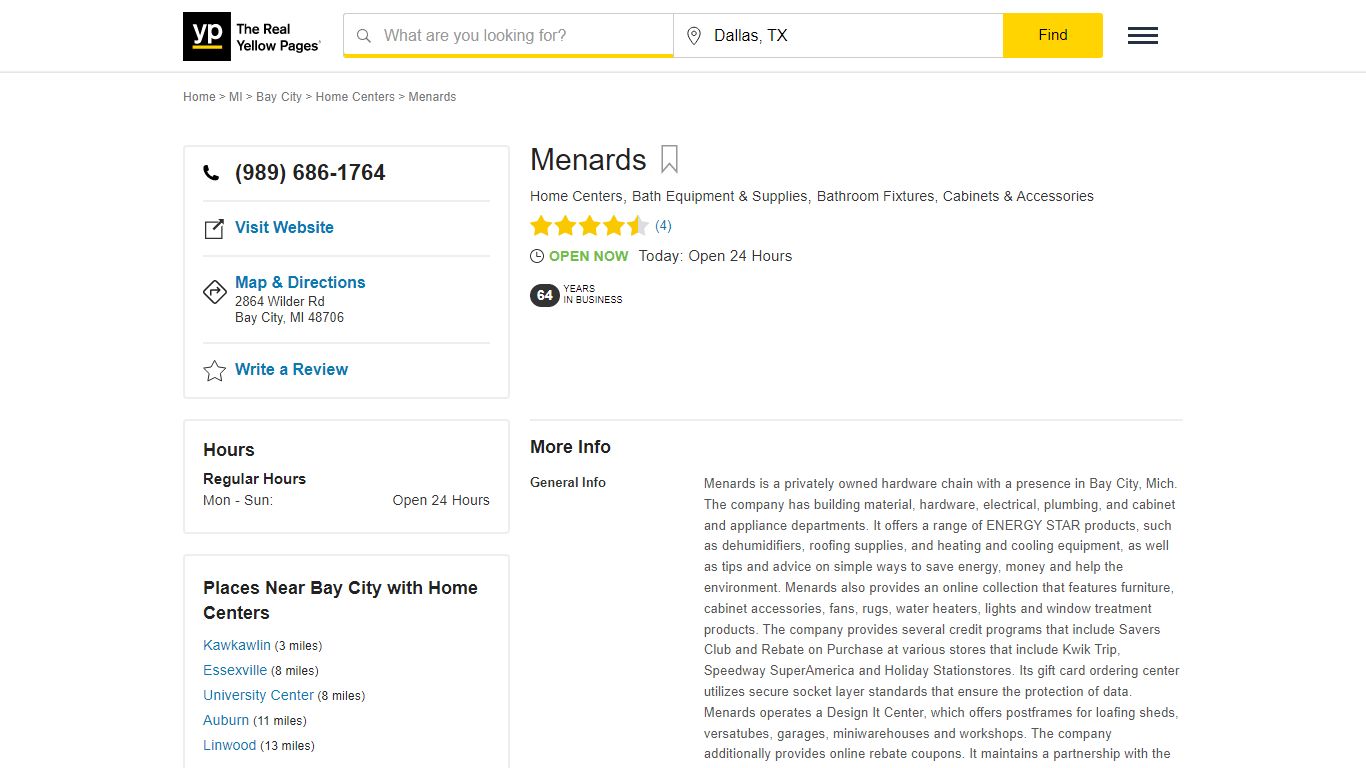Click the 2864 Wilder Rd address
Image resolution: width=1366 pixels, height=768 pixels.
[x=280, y=301]
